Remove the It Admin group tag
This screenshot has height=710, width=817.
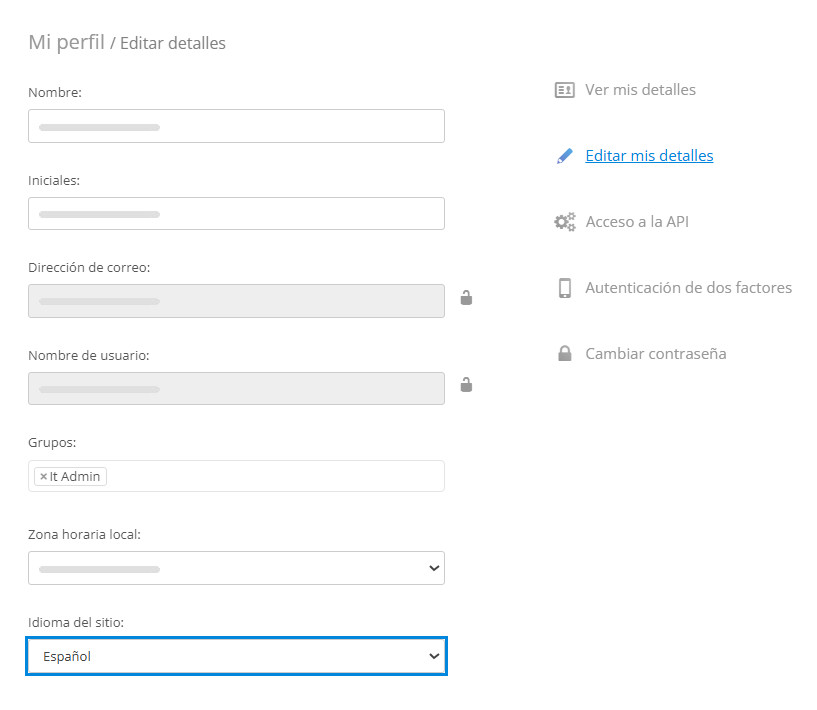[x=42, y=476]
